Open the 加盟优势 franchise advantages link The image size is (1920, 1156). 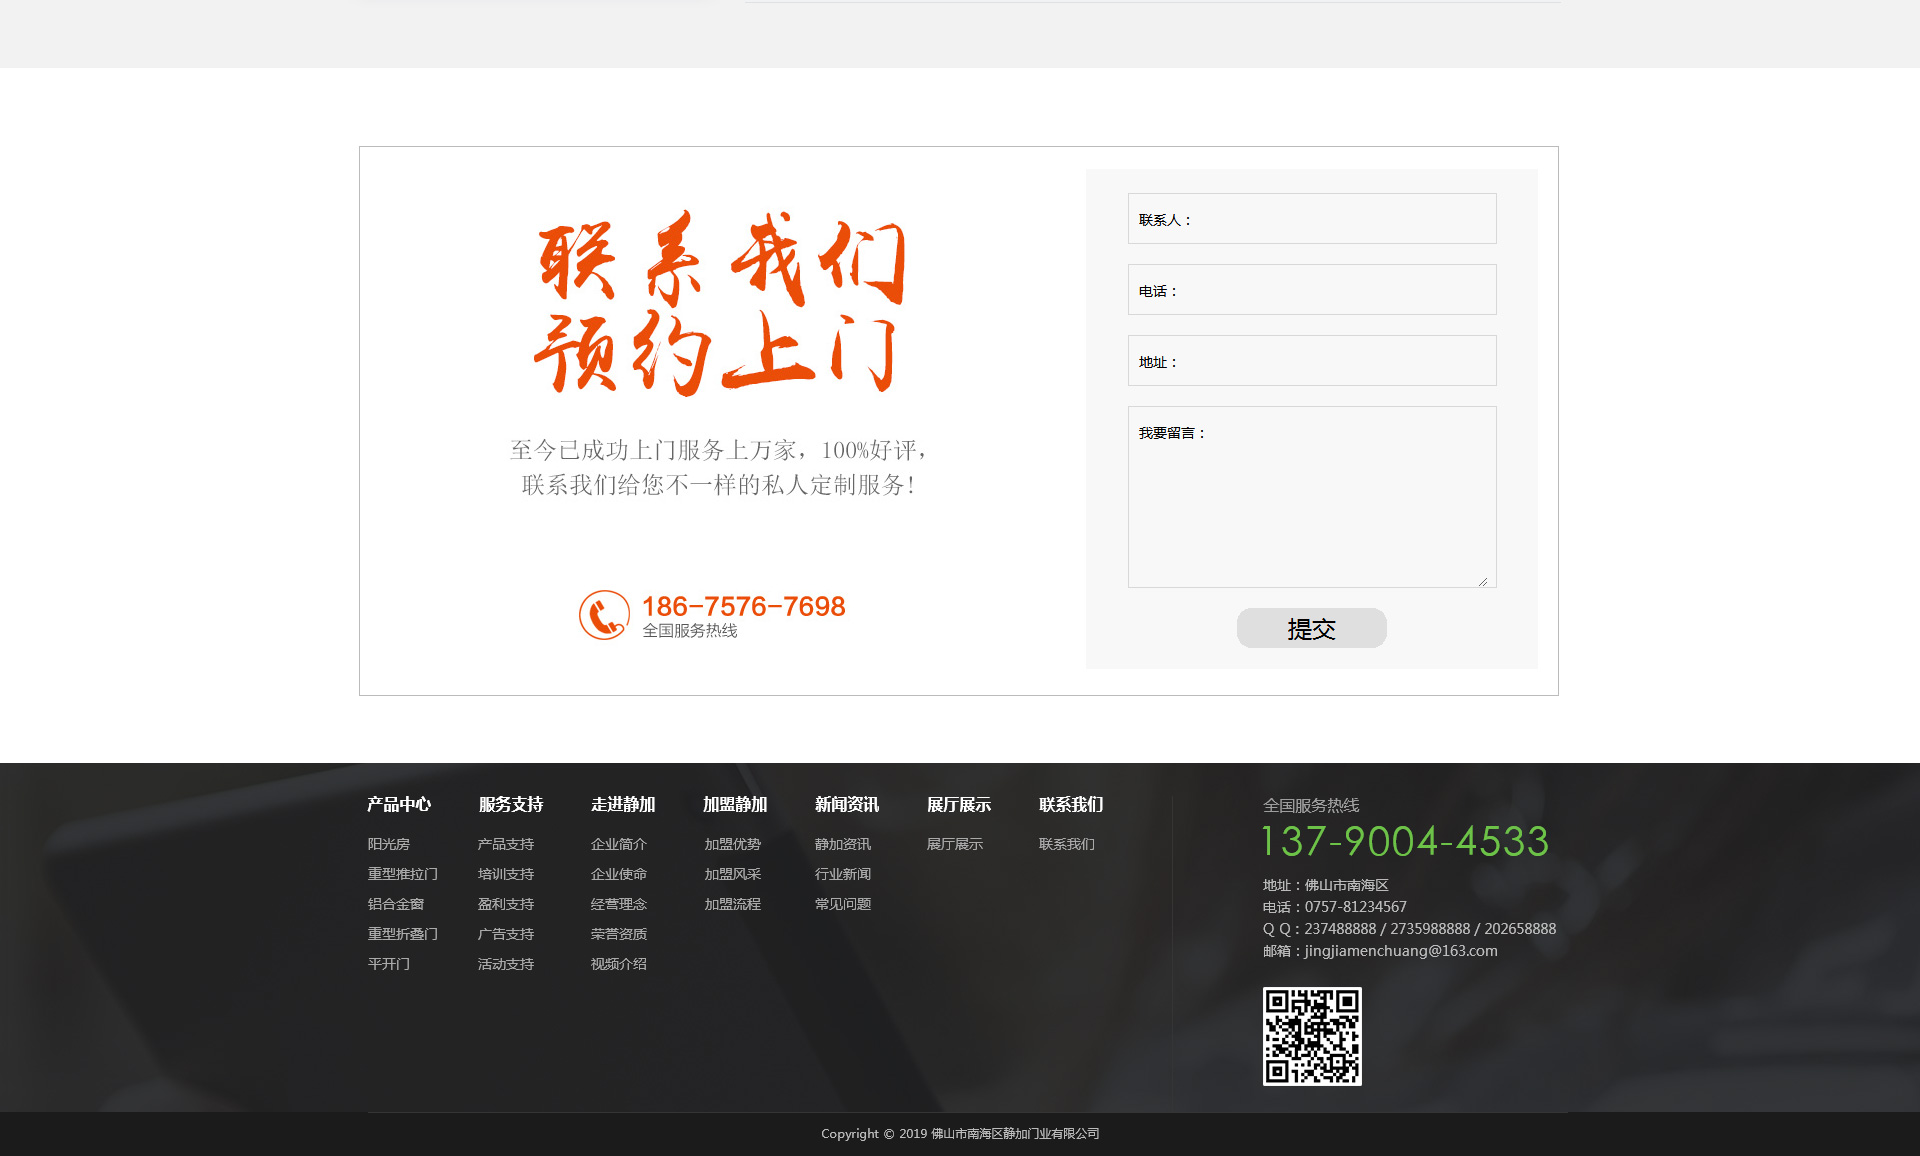[732, 844]
